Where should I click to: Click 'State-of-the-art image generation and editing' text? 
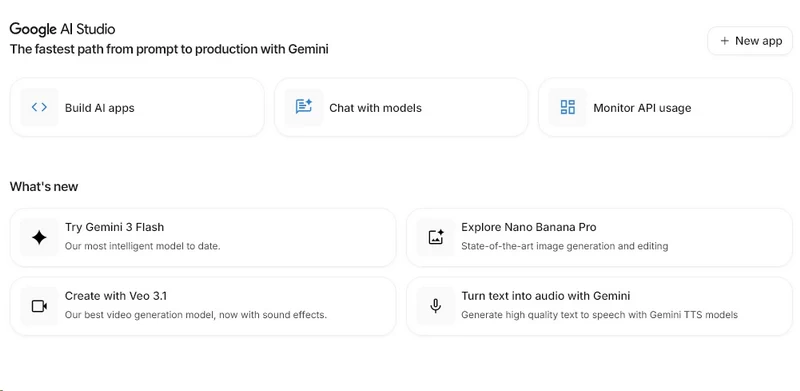click(565, 246)
